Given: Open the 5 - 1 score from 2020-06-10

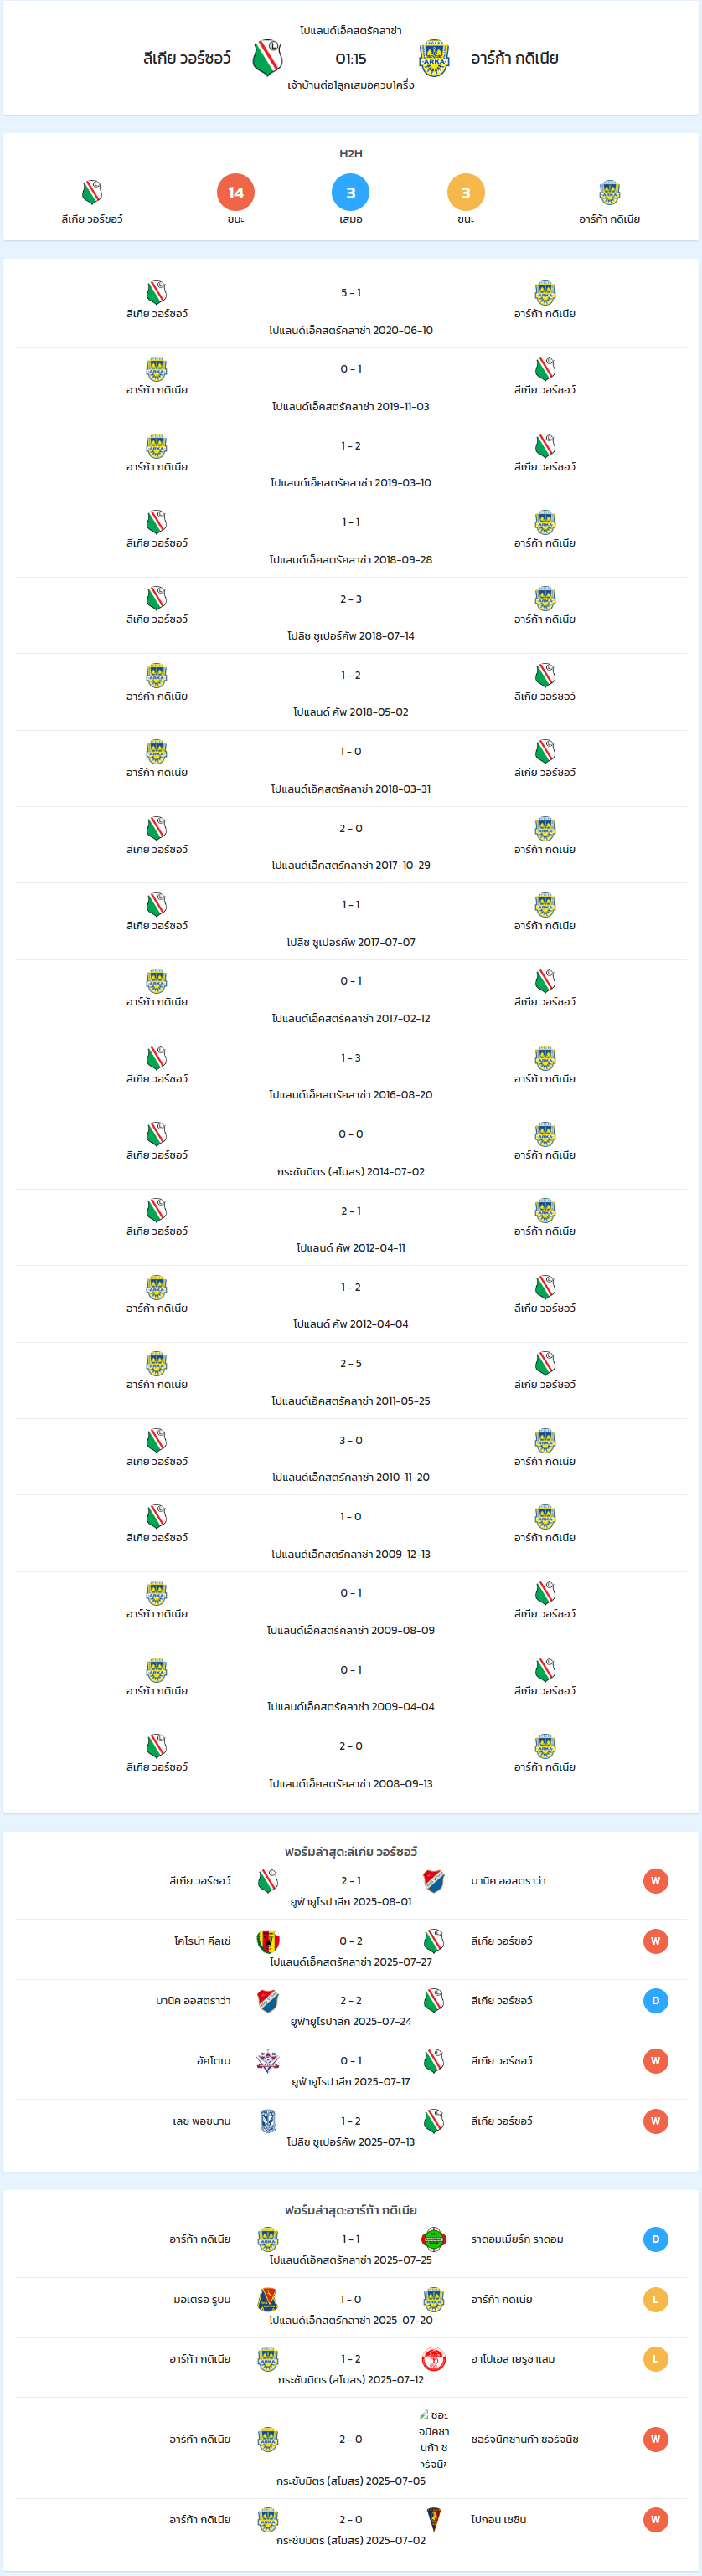Looking at the screenshot, I should pyautogui.click(x=351, y=293).
